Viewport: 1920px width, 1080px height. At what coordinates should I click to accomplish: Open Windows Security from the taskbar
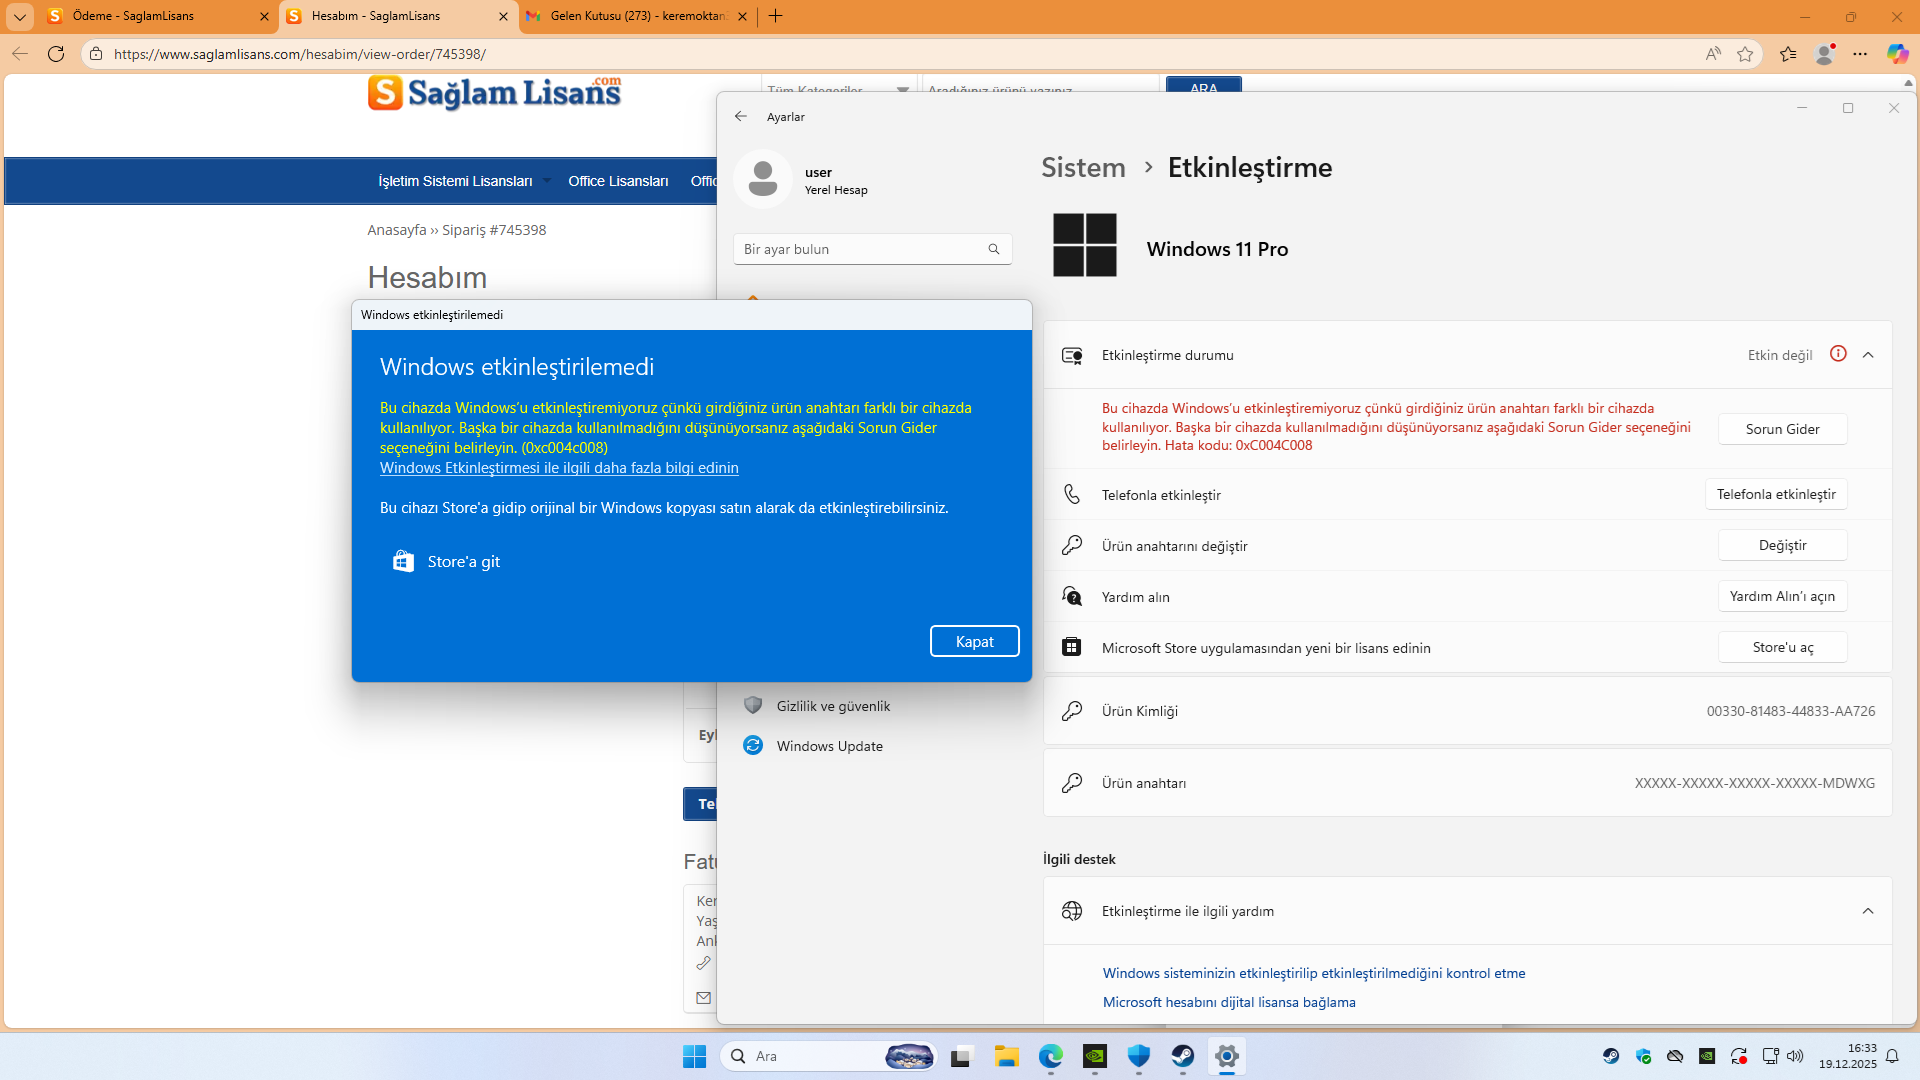(x=1139, y=1056)
